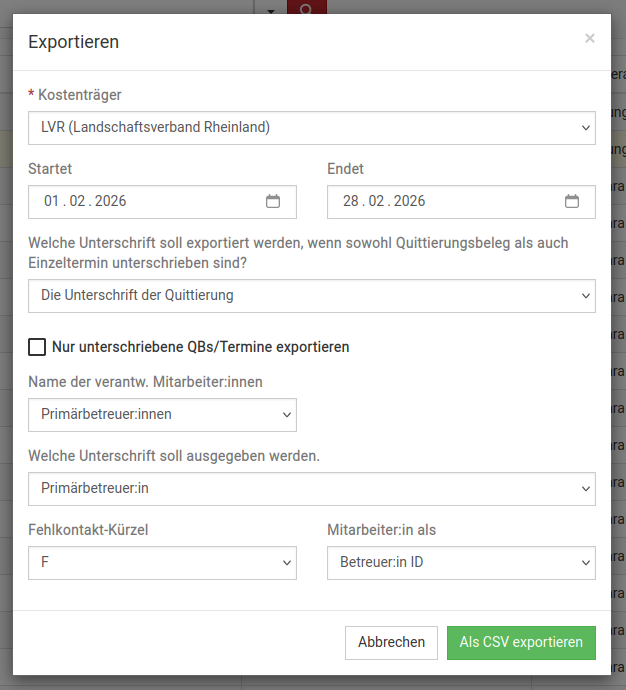Select the year 2026 in Endet date

coord(409,202)
